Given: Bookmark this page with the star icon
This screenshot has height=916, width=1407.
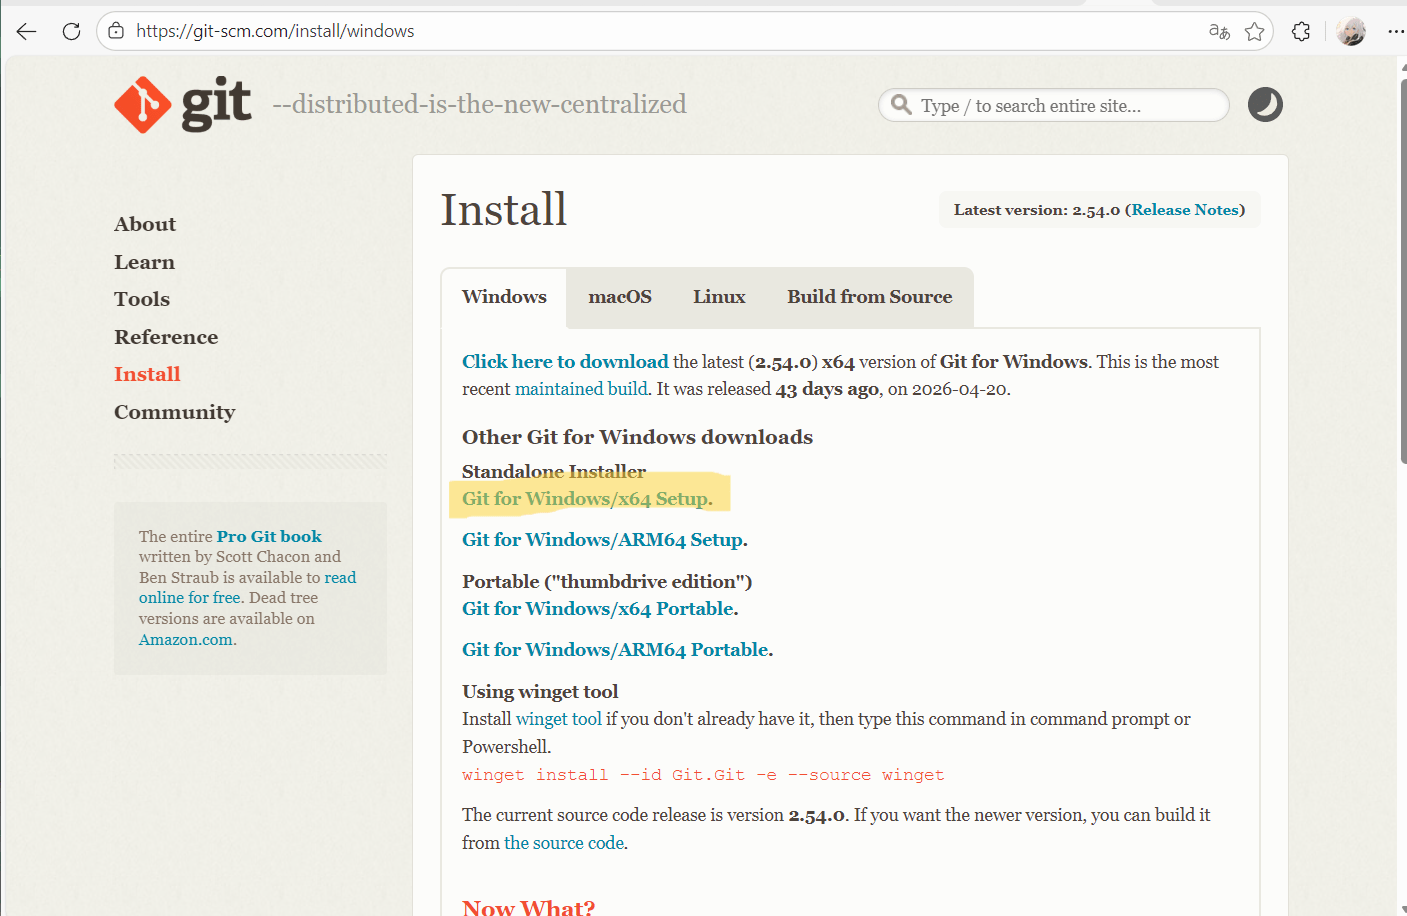Looking at the screenshot, I should coord(1254,31).
